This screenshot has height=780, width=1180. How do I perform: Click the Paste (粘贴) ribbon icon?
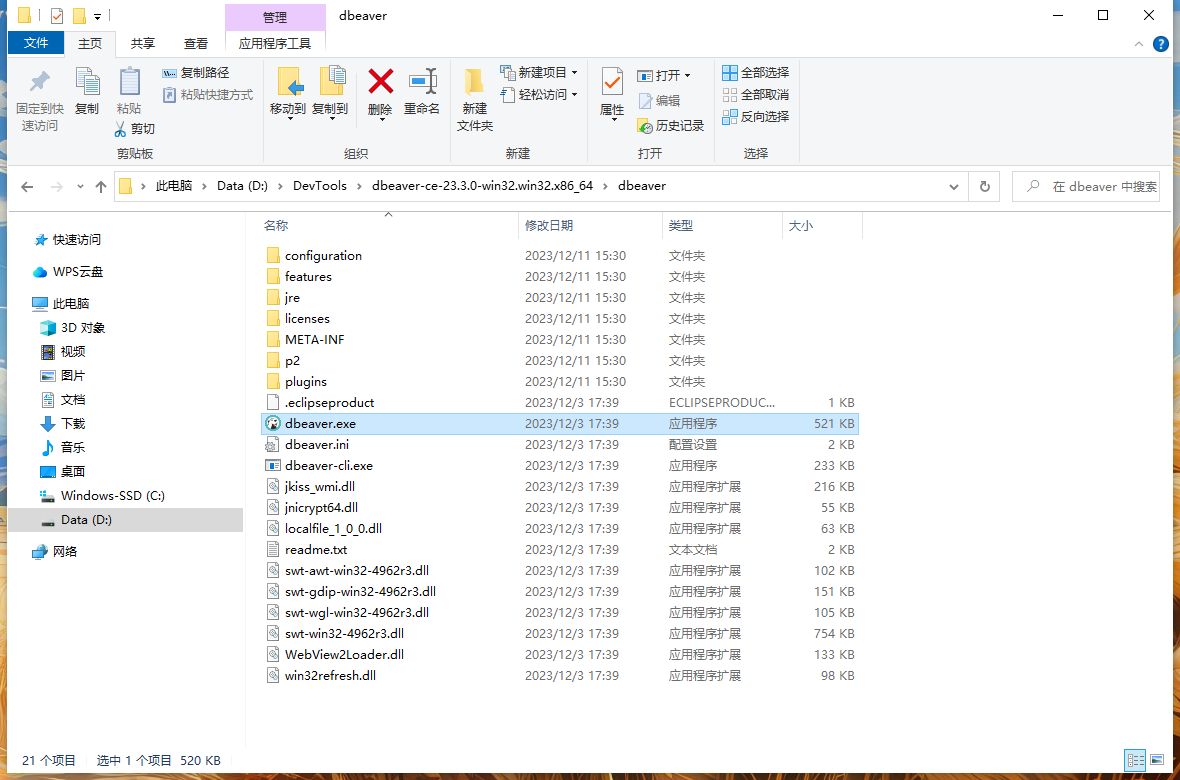pyautogui.click(x=129, y=81)
